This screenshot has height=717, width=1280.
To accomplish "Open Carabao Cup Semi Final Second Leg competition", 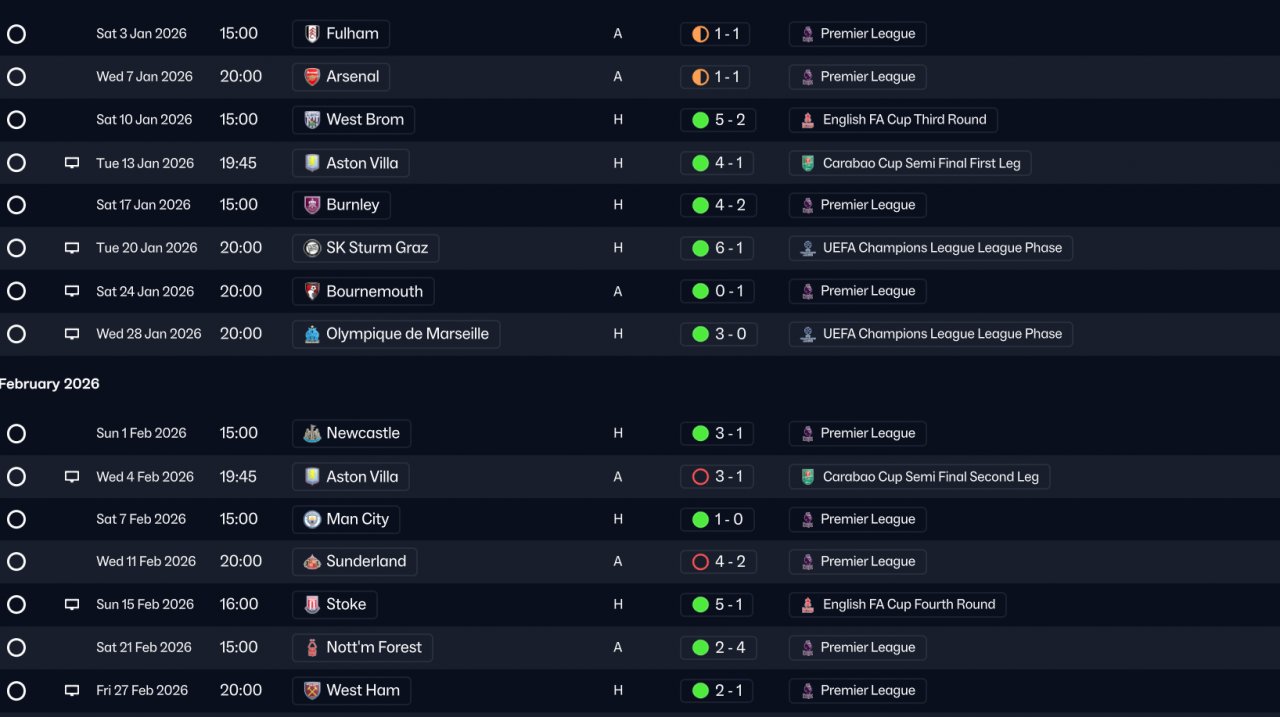I will tap(930, 477).
